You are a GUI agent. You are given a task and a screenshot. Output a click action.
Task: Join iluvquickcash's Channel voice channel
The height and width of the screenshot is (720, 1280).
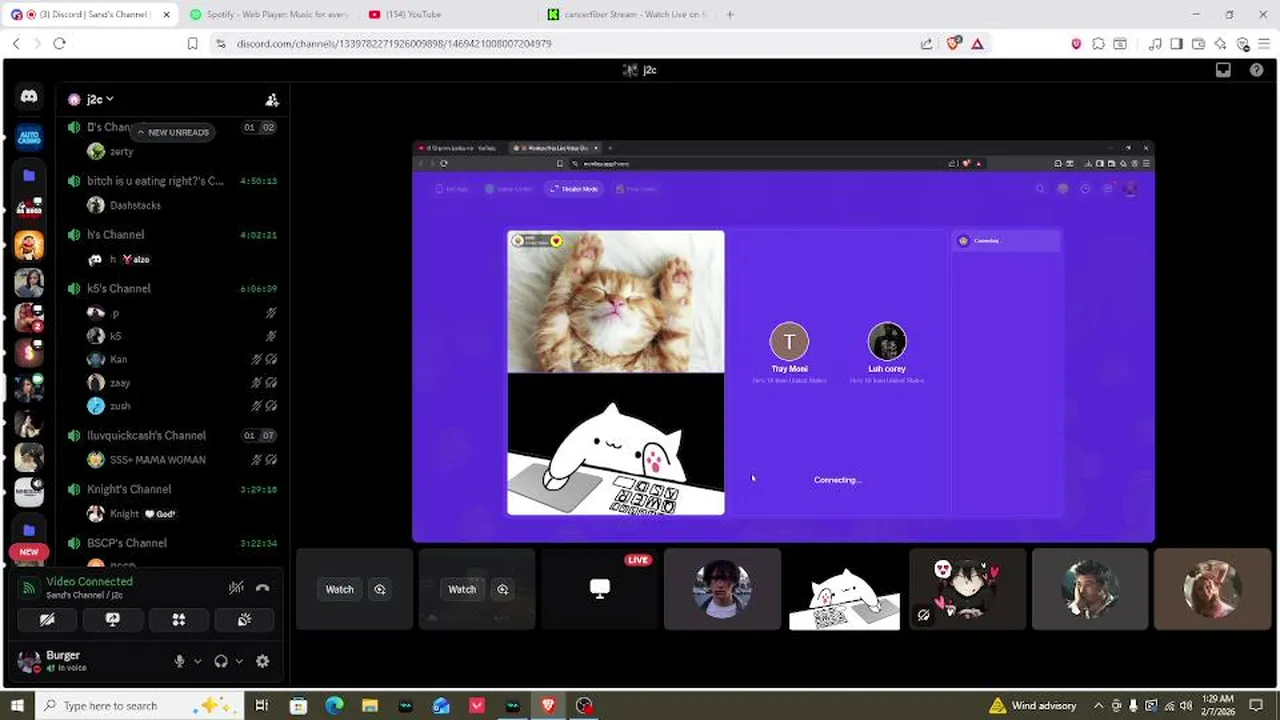[x=172, y=436]
